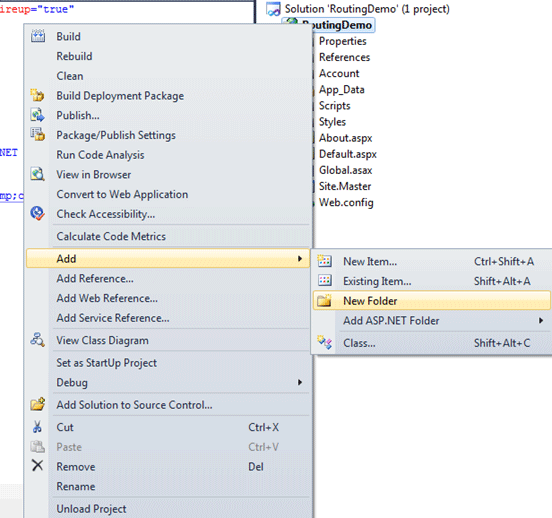Expand the Add ASP.NET Folder submenu arrow
This screenshot has height=518, width=552.
(540, 320)
